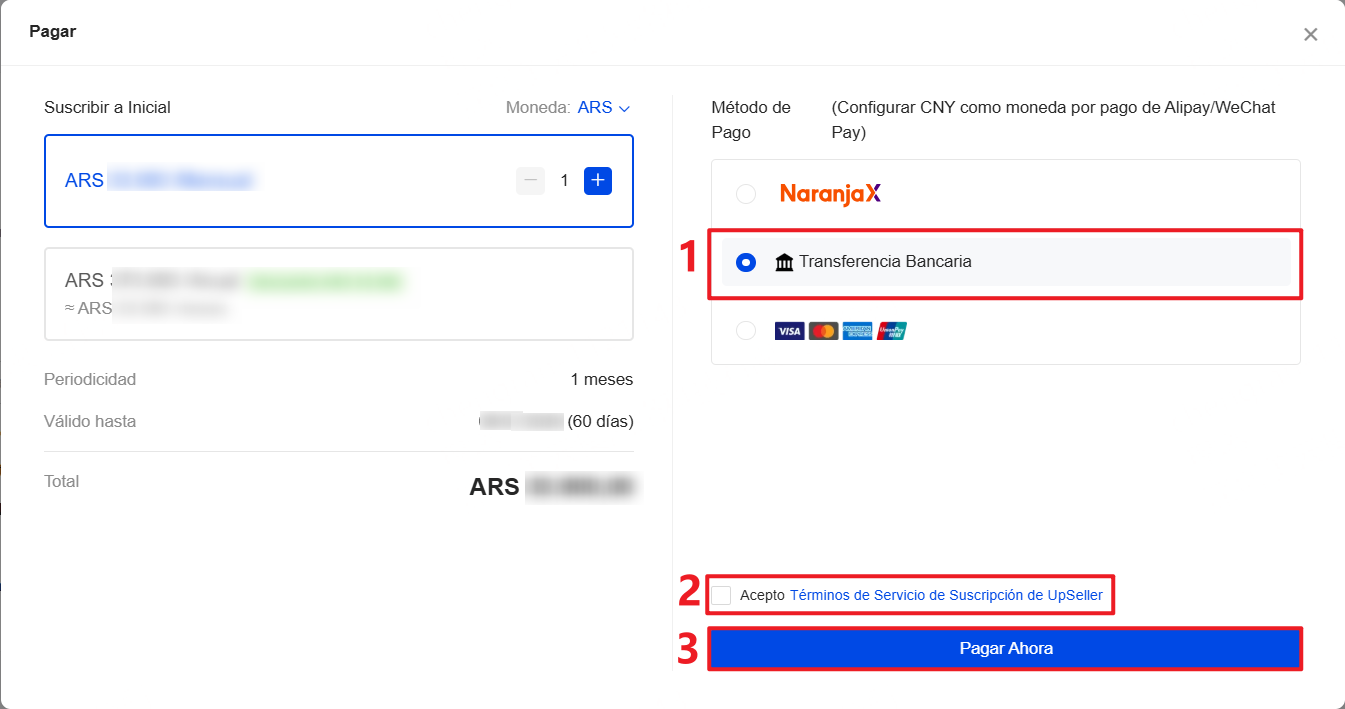Screen dimensions: 1345x709
Task: Click the American Express icon
Action: point(857,331)
